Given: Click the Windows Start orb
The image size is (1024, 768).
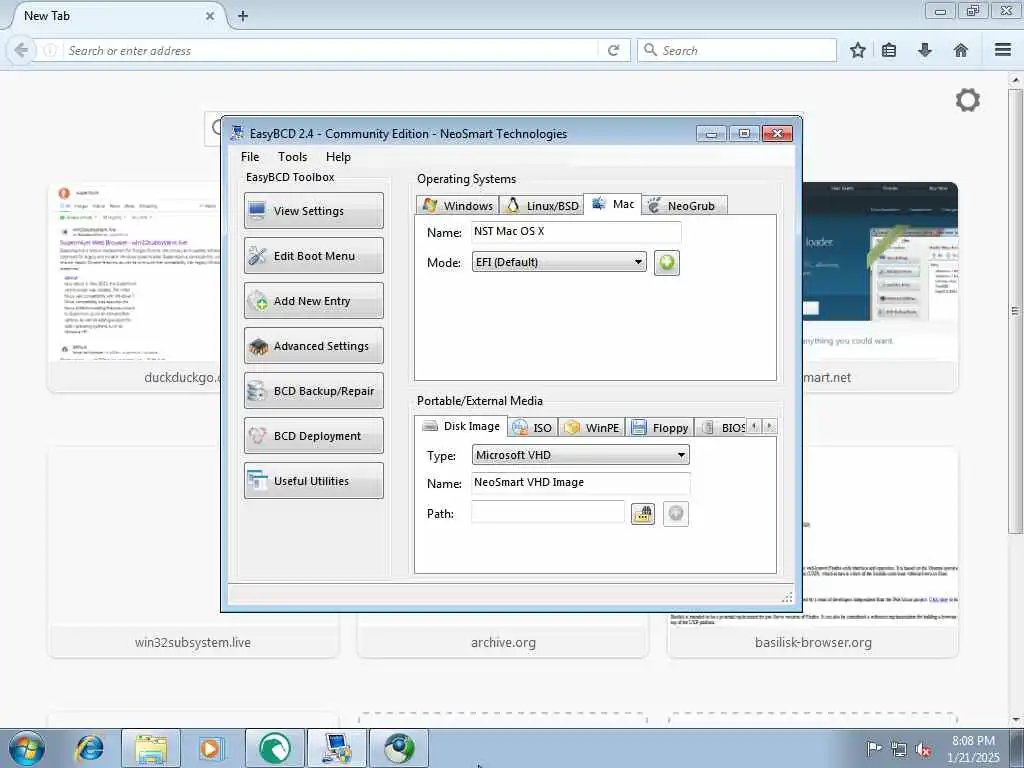Looking at the screenshot, I should [27, 748].
